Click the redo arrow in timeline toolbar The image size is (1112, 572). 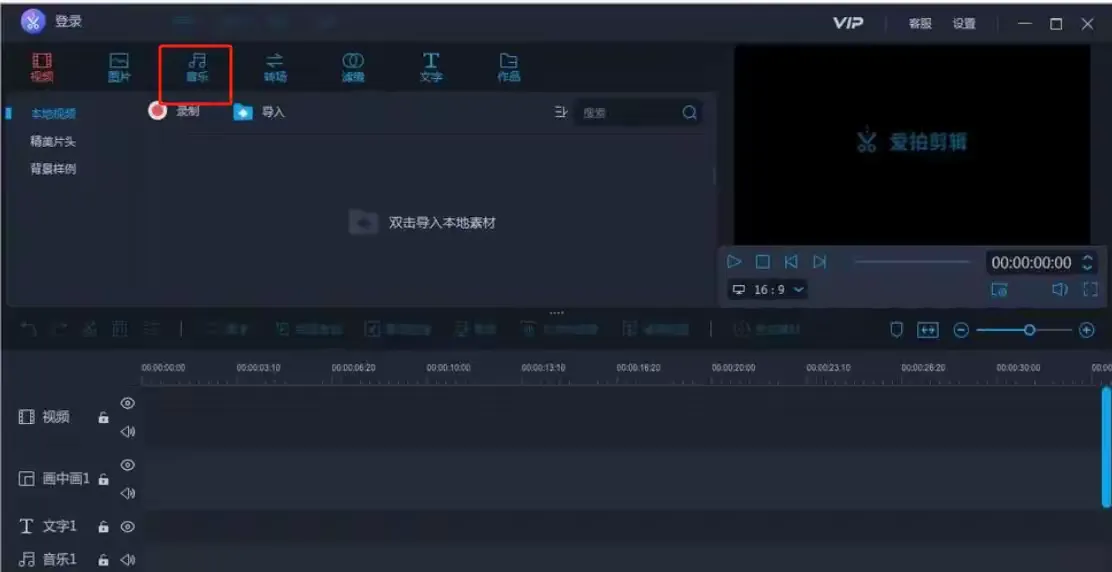(x=60, y=329)
